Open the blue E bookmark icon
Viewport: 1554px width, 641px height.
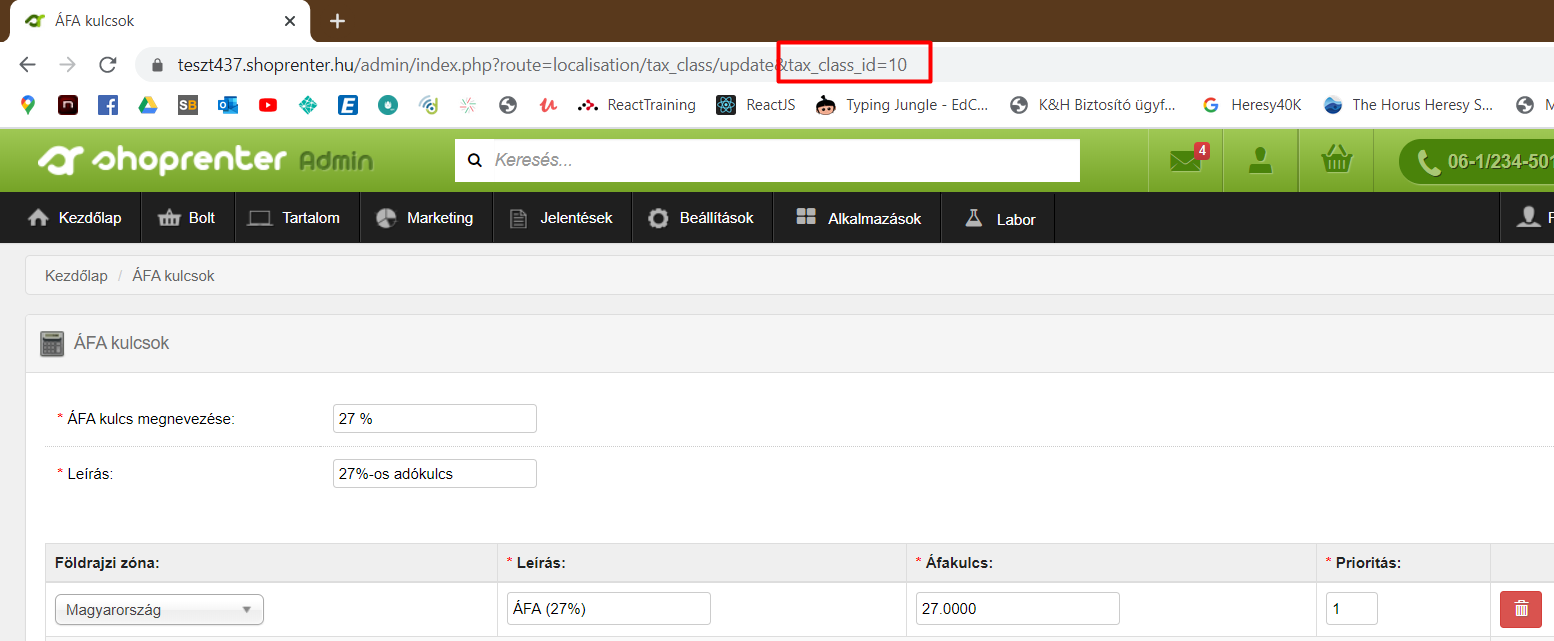[348, 104]
